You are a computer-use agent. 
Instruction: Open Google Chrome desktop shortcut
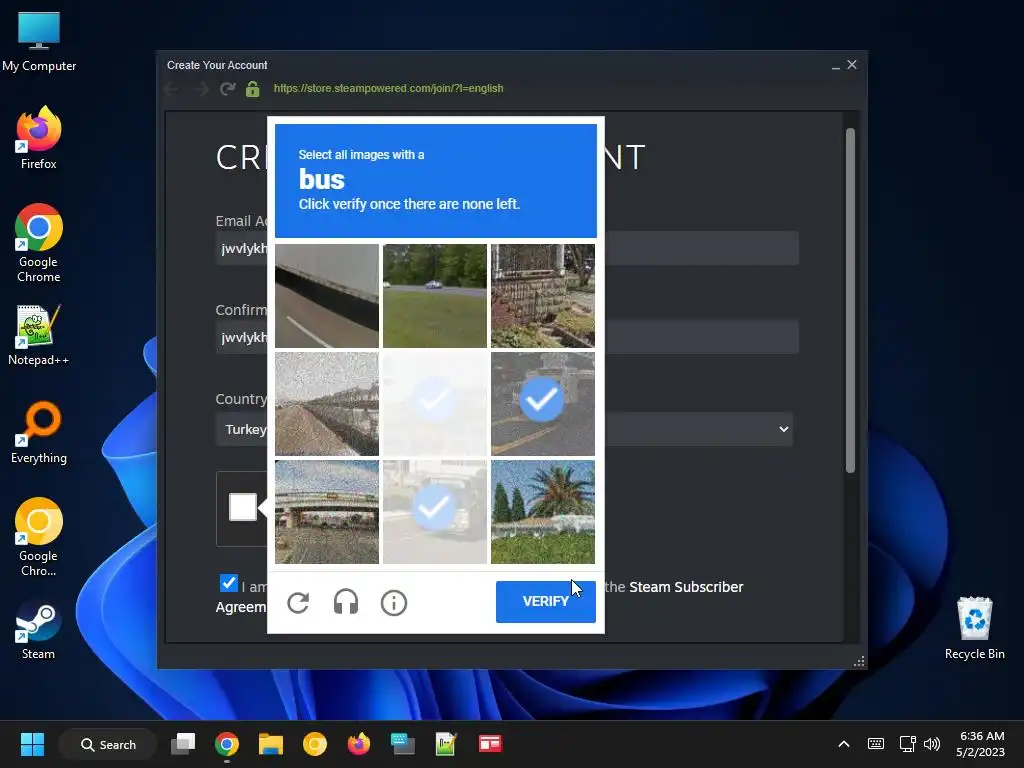[x=39, y=244]
